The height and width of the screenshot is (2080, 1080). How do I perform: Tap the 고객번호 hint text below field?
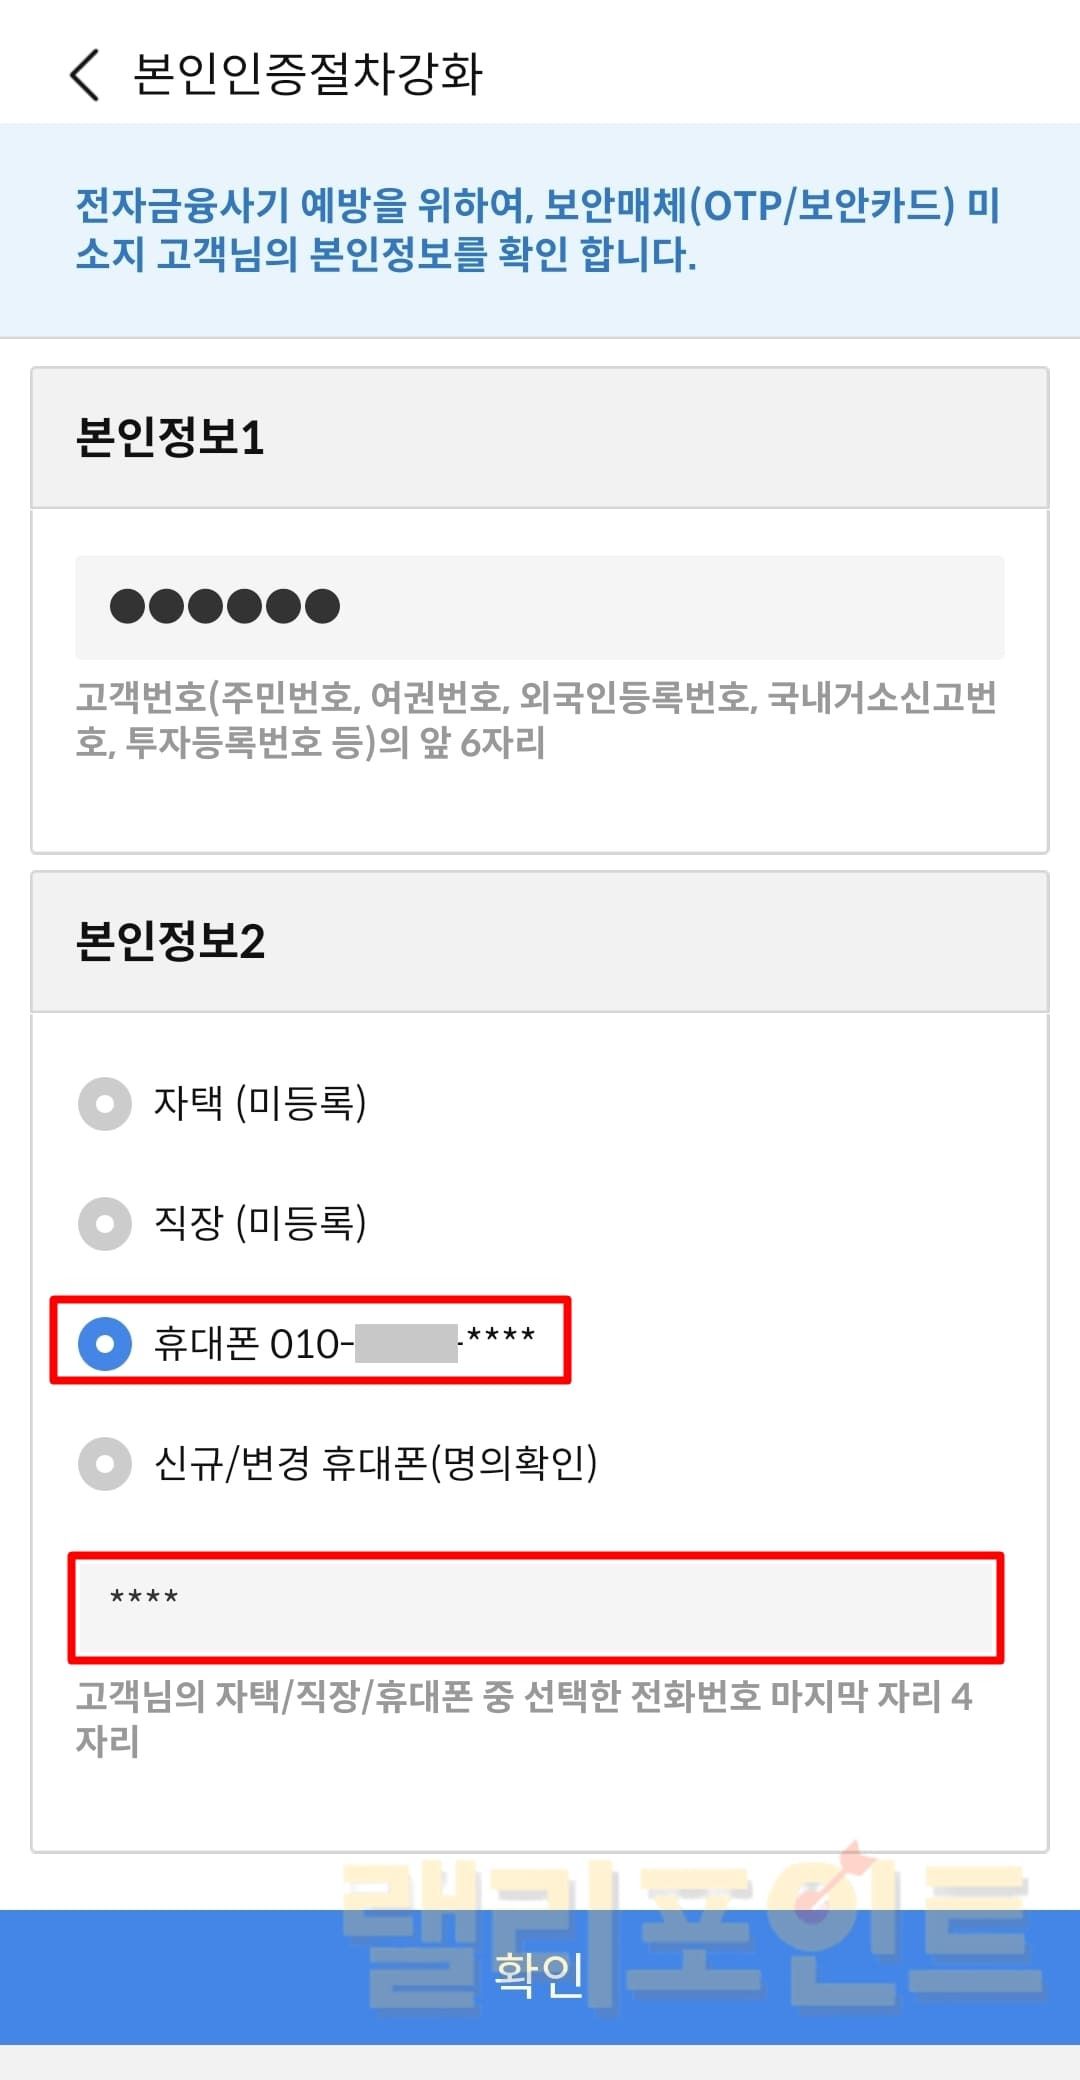pos(536,720)
